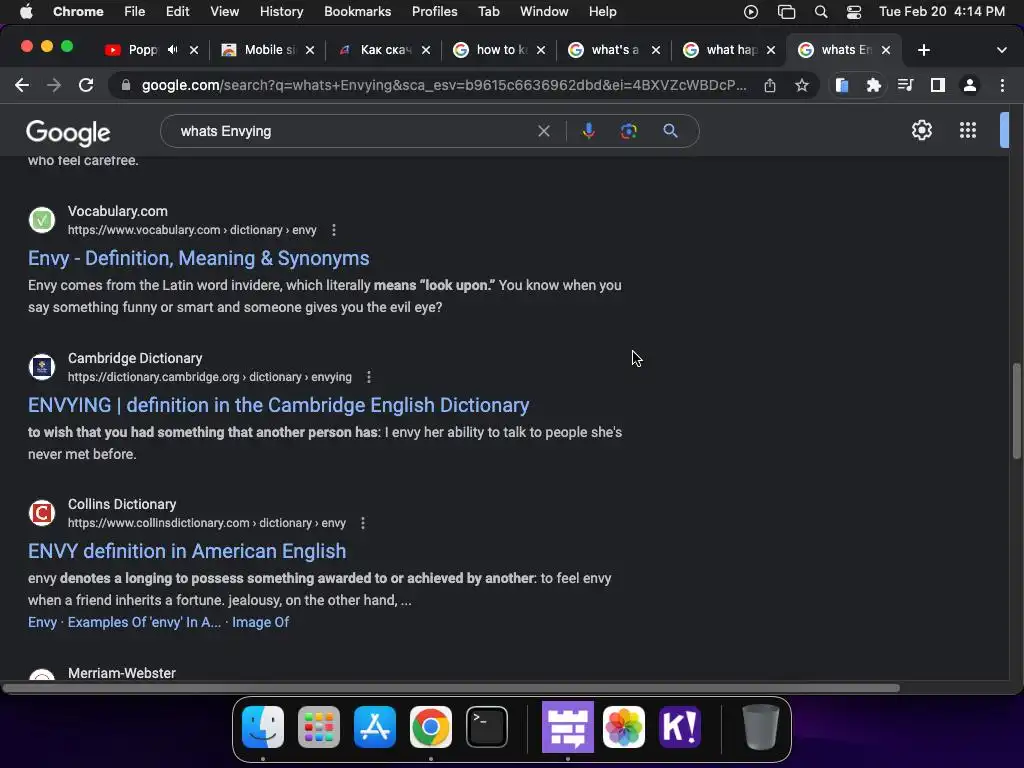Image resolution: width=1024 pixels, height=768 pixels.
Task: Click the horizontal scrollbar at page bottom
Action: point(451,688)
